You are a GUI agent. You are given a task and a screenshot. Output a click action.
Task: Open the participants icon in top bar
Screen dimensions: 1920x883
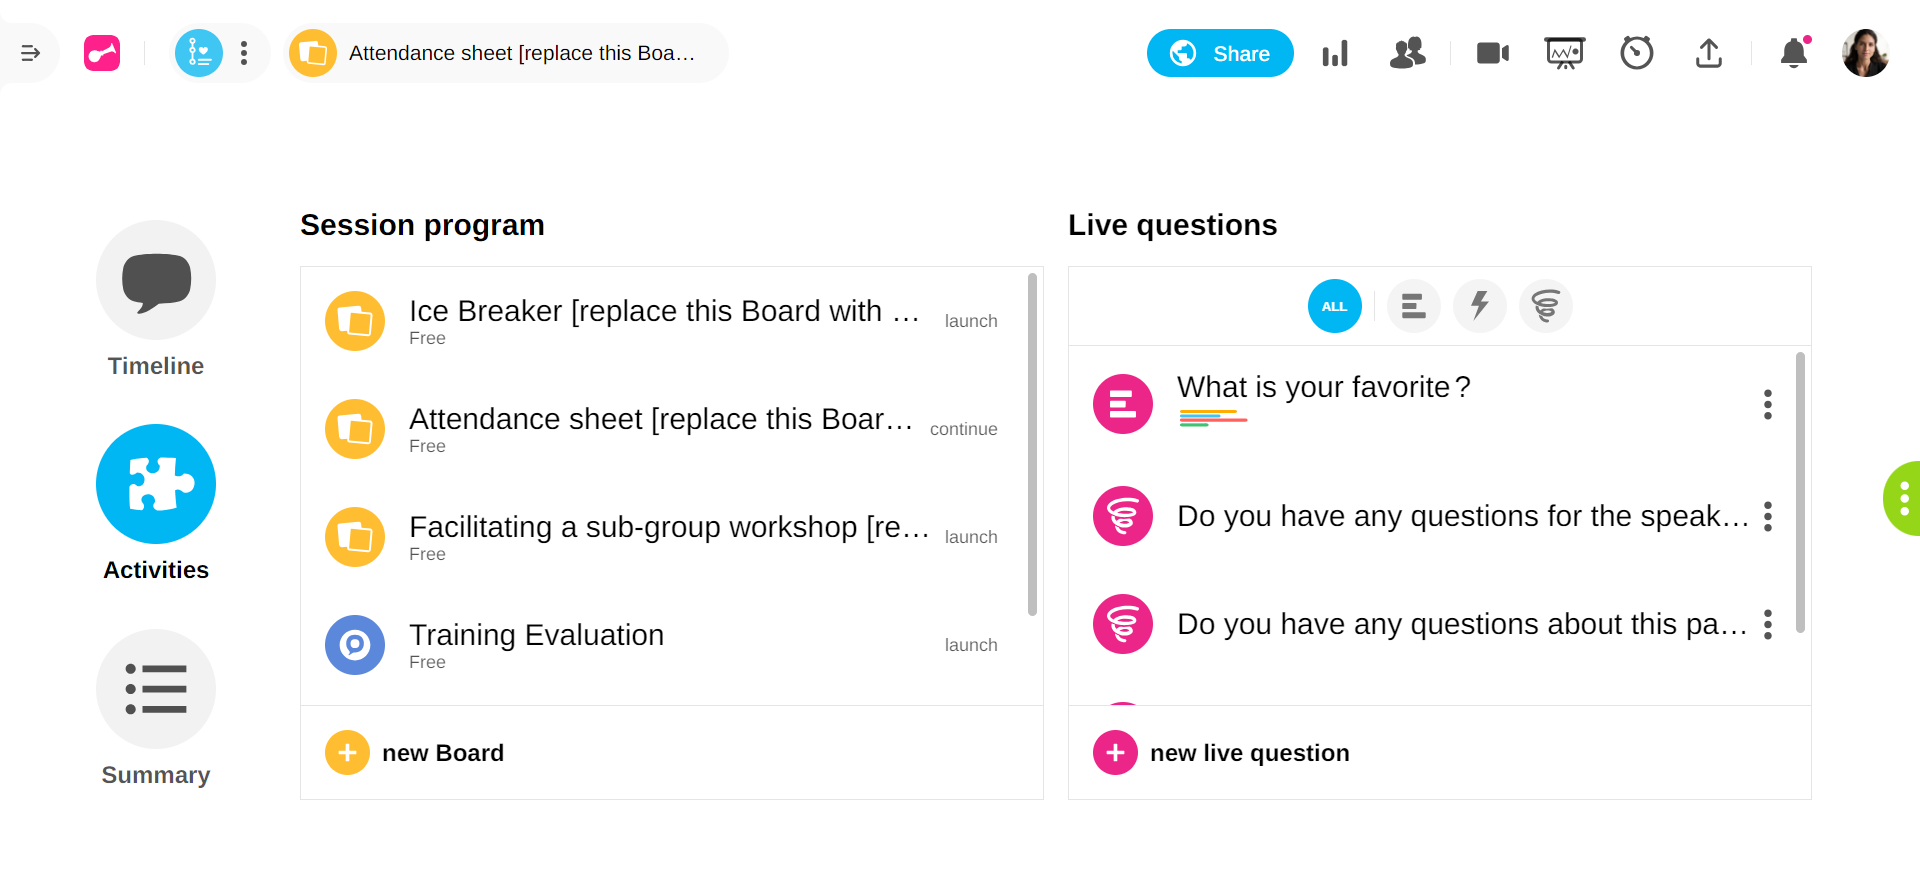click(1407, 53)
